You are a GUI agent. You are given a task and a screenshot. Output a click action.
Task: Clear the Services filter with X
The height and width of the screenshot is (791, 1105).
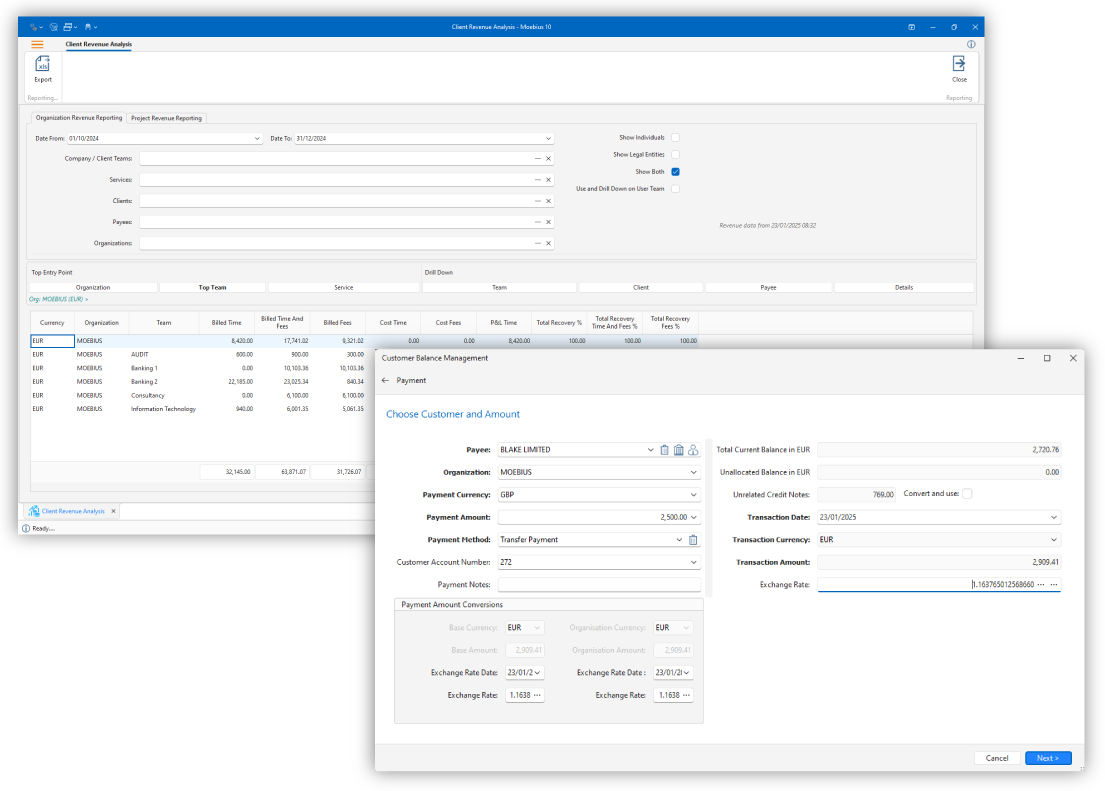pos(548,180)
